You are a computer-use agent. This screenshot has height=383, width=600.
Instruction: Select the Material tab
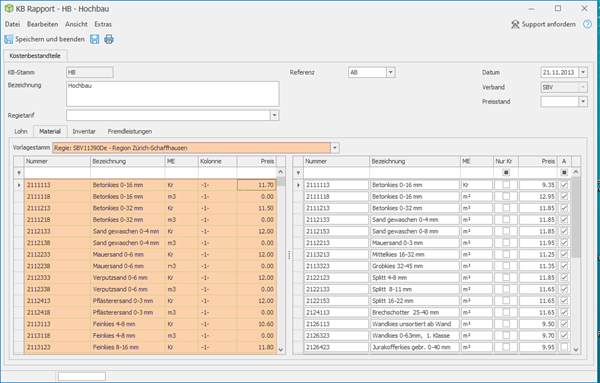[x=50, y=131]
